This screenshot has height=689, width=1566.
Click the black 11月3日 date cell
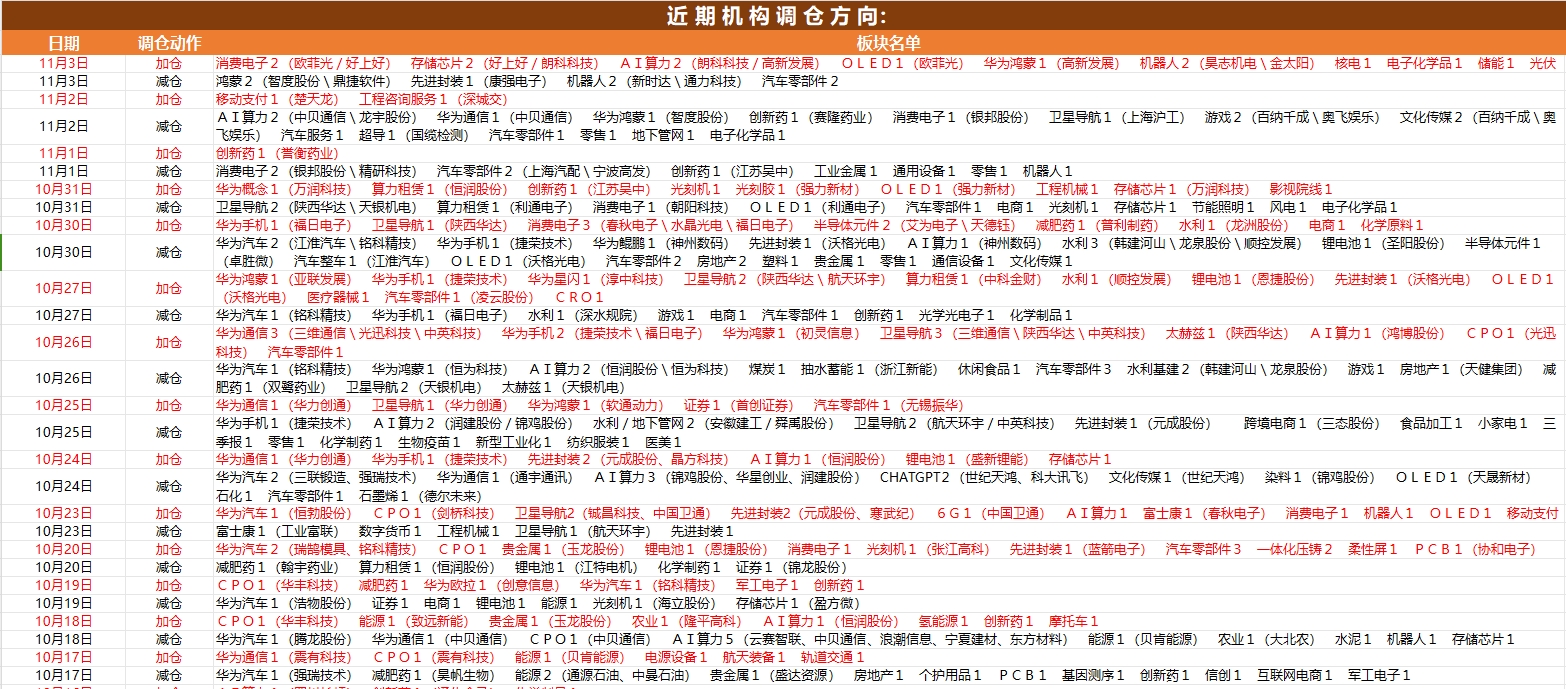coord(64,81)
